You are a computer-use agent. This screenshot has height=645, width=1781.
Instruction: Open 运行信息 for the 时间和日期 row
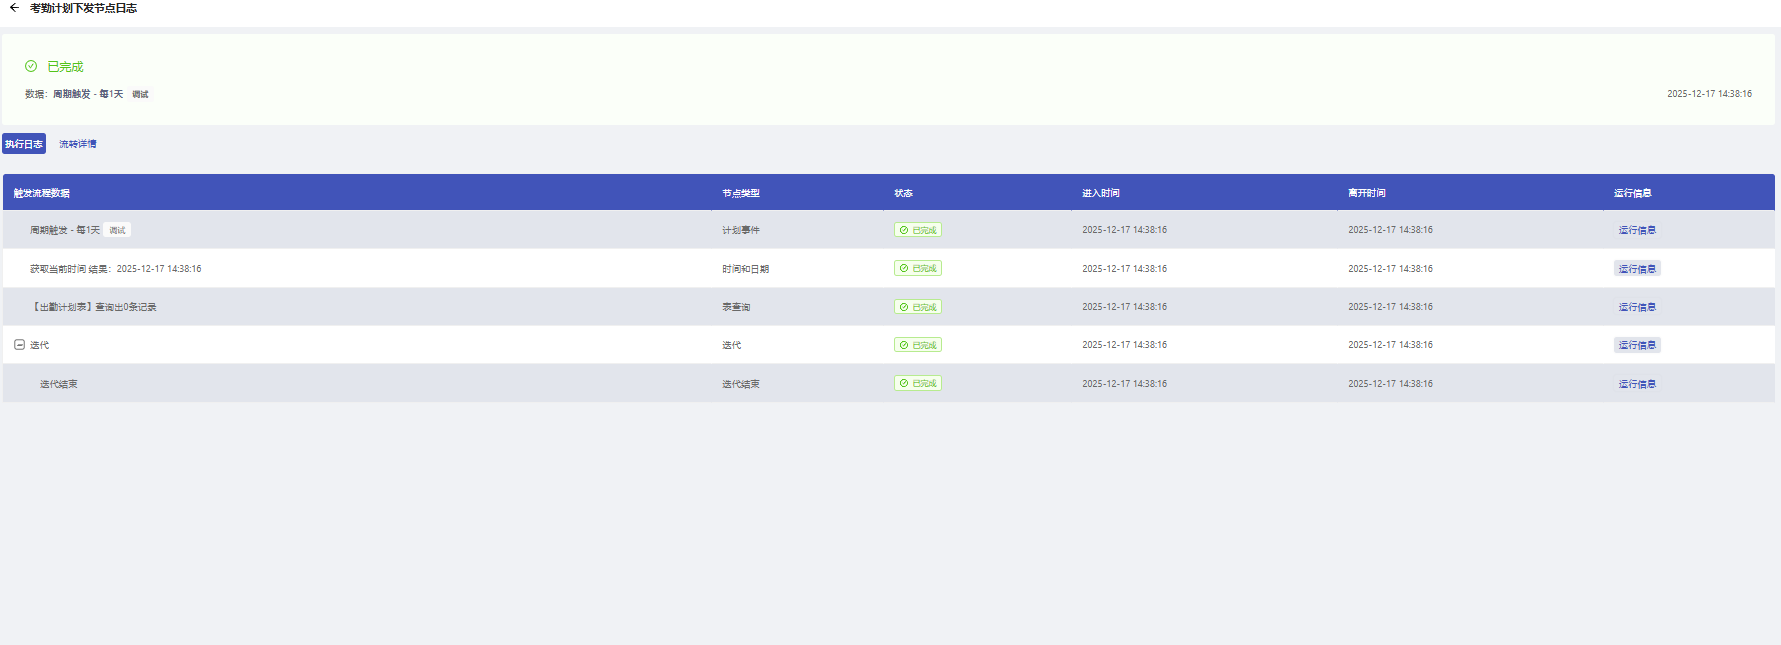tap(1636, 269)
